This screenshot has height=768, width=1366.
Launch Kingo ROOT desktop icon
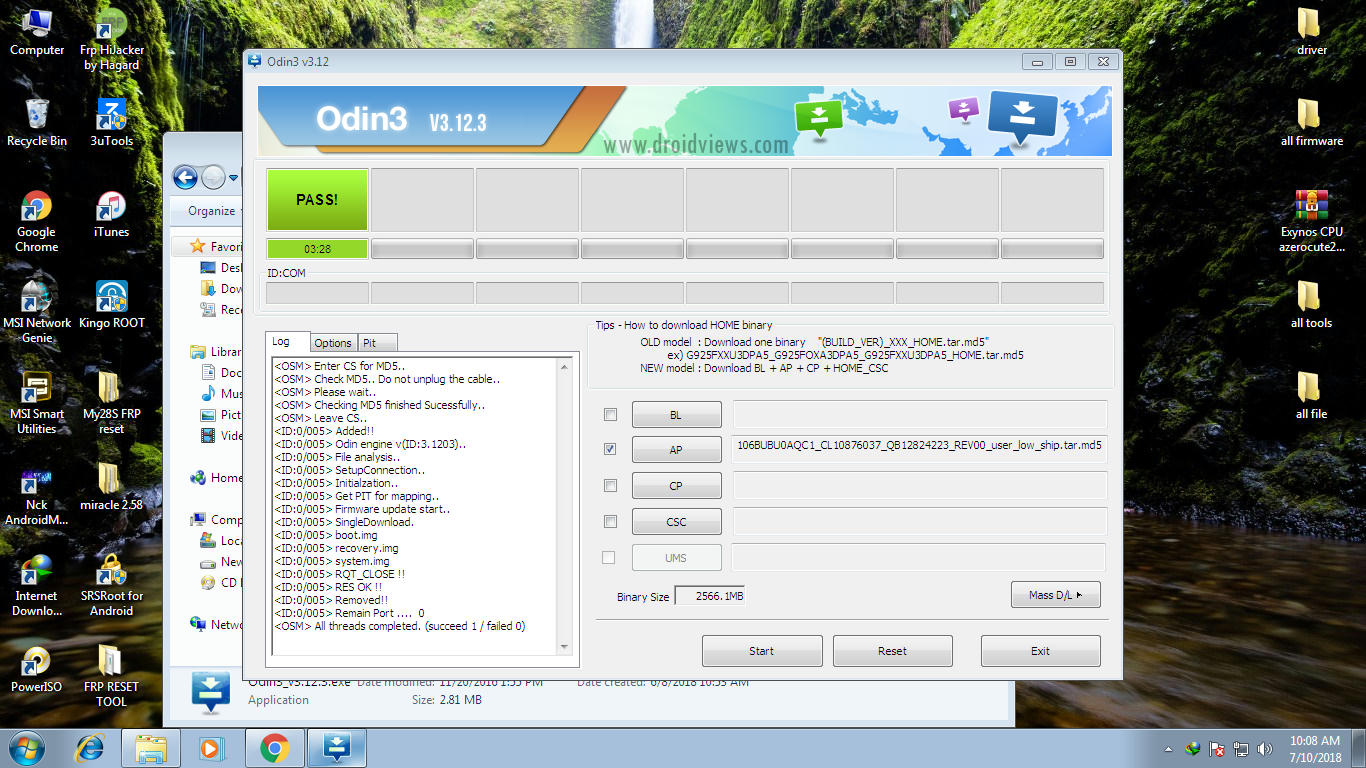point(111,305)
